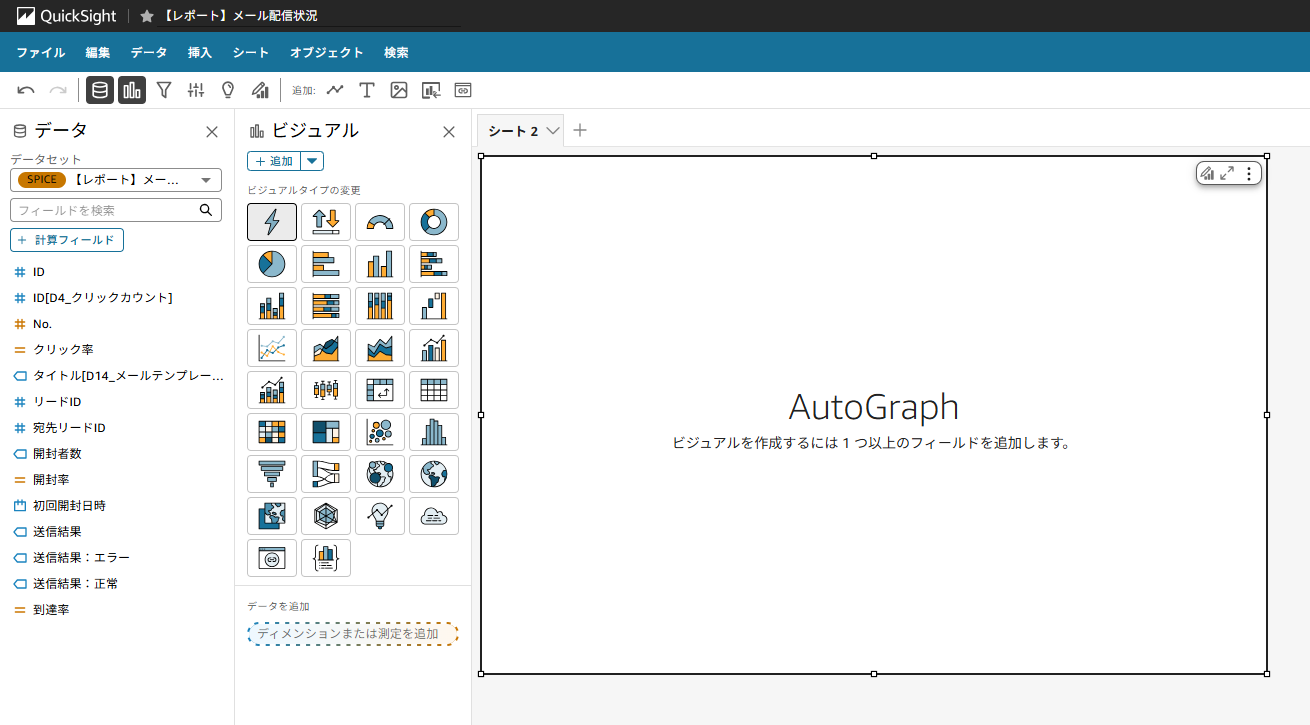Add a new visual with the line icon

pos(335,90)
